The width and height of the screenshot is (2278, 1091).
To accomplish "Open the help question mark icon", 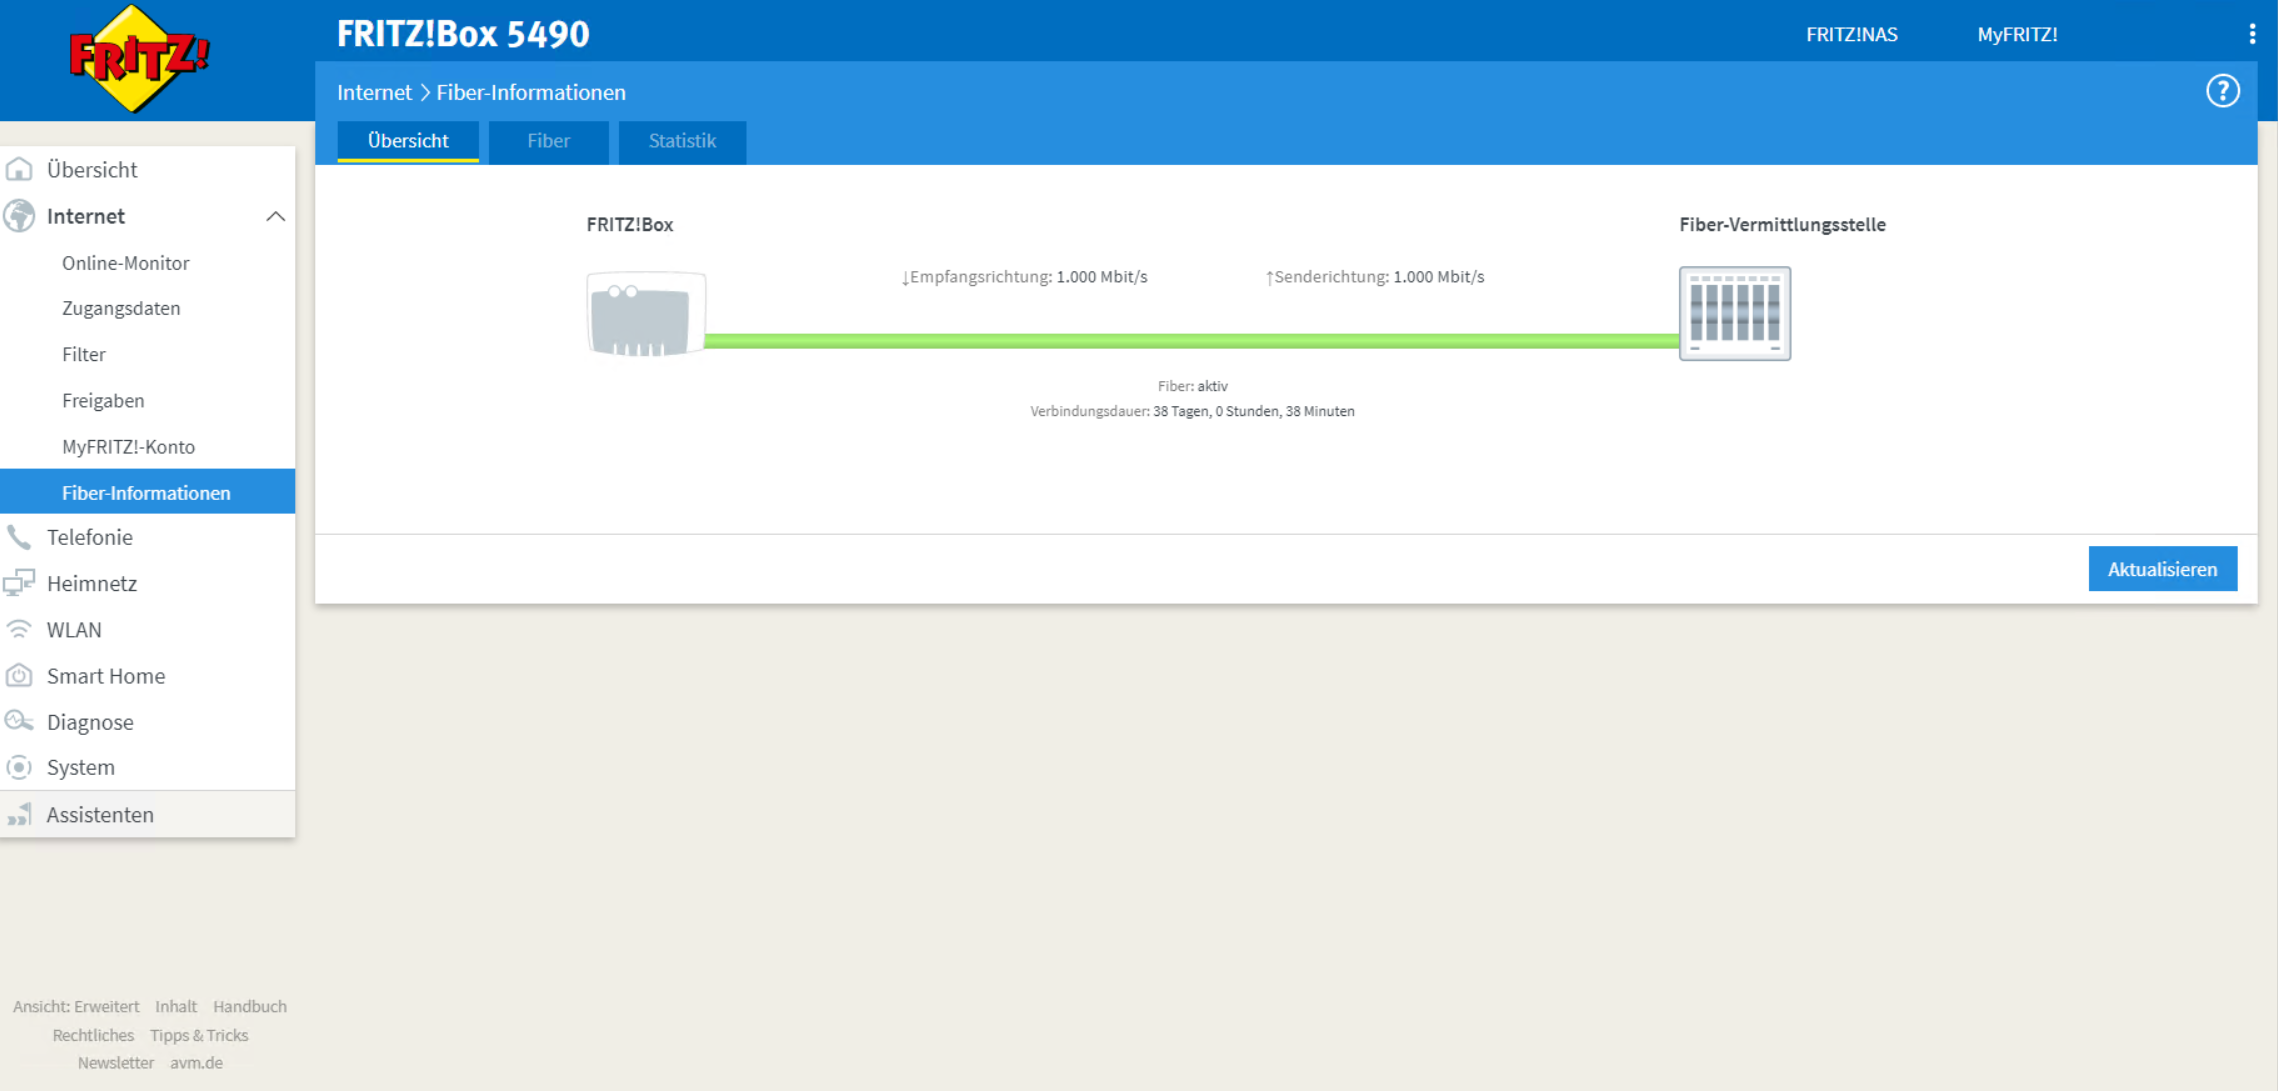I will pos(2222,91).
